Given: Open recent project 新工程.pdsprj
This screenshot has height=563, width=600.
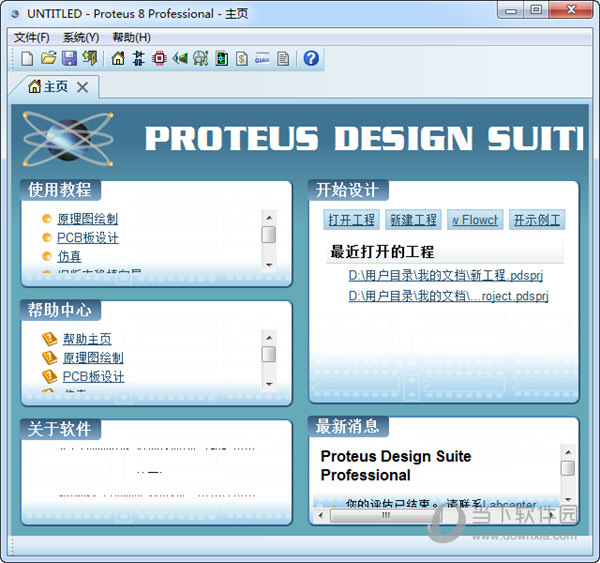Looking at the screenshot, I should pyautogui.click(x=445, y=275).
